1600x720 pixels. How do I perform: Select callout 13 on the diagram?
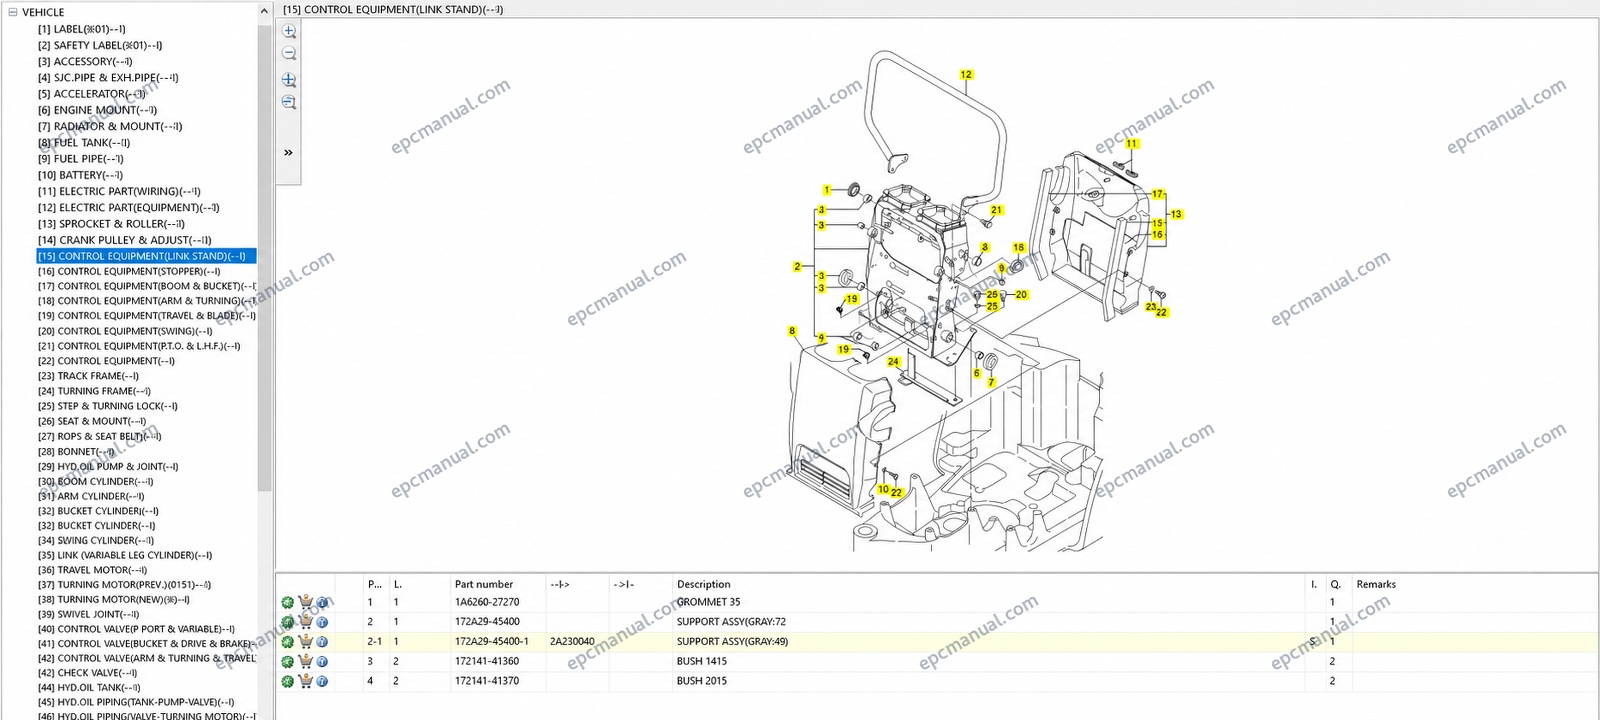pos(1176,214)
